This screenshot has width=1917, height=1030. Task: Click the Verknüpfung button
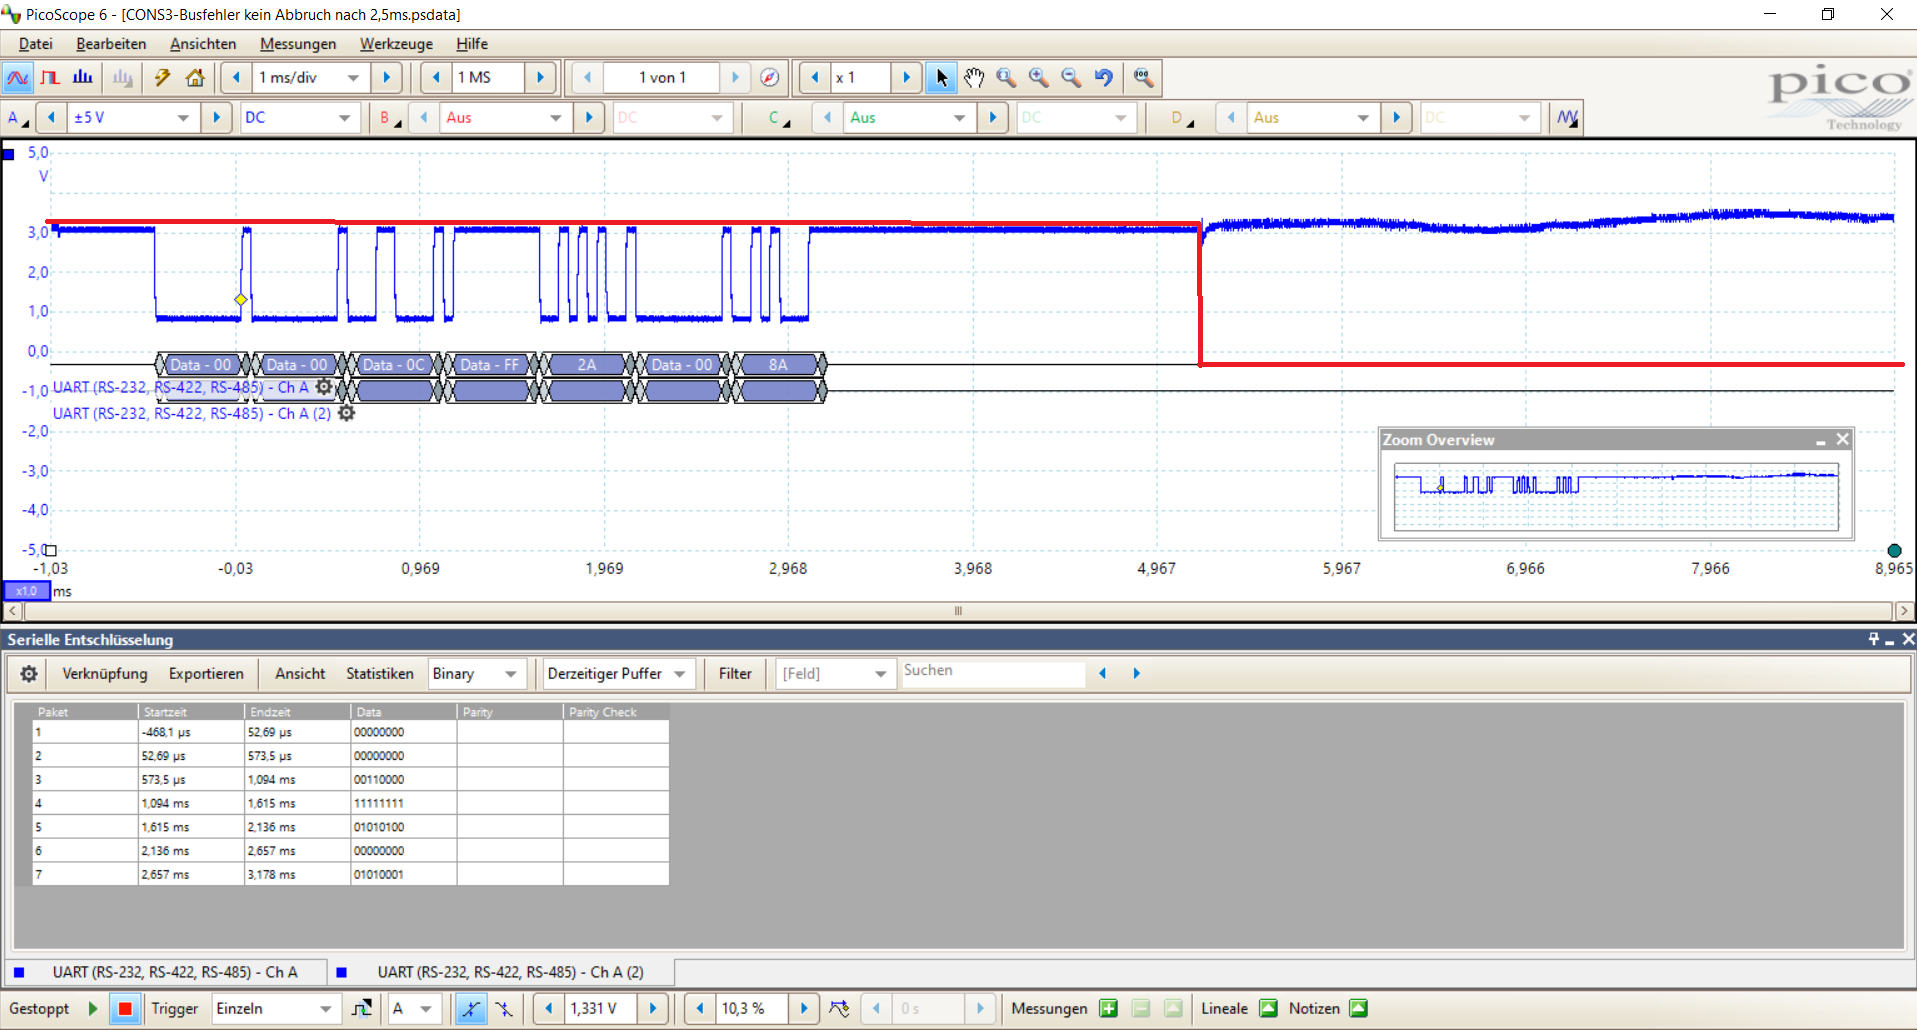point(105,673)
